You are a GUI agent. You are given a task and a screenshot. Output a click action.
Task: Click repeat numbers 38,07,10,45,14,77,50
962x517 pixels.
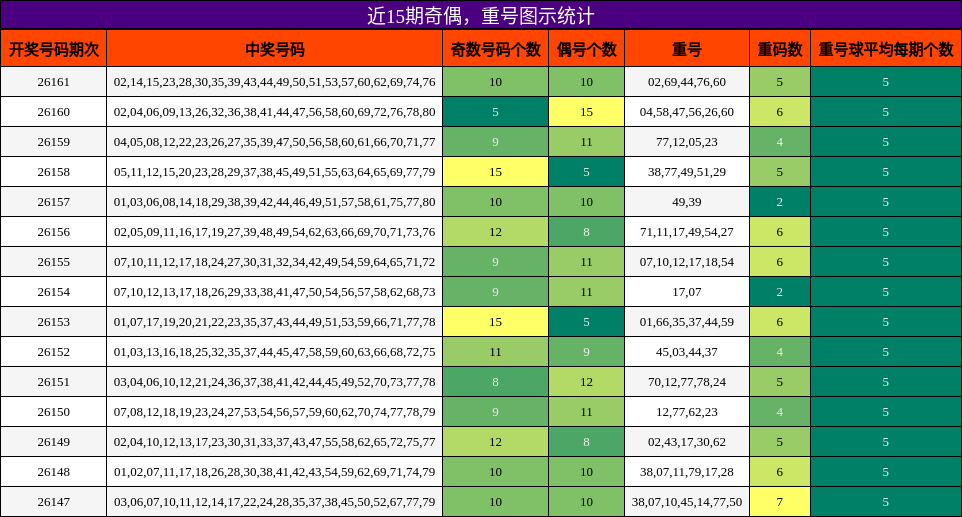(x=687, y=502)
